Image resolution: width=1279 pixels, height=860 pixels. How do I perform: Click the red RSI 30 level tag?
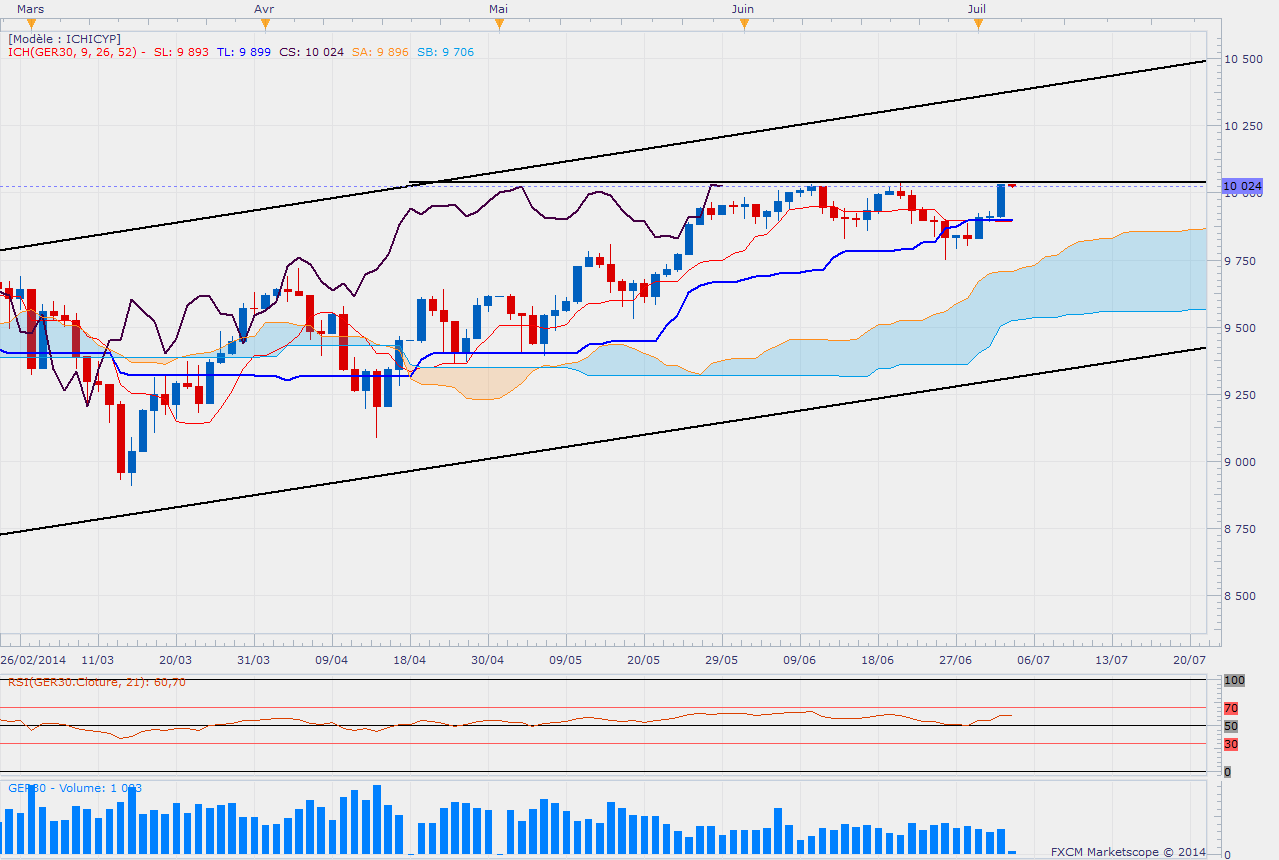tap(1233, 744)
